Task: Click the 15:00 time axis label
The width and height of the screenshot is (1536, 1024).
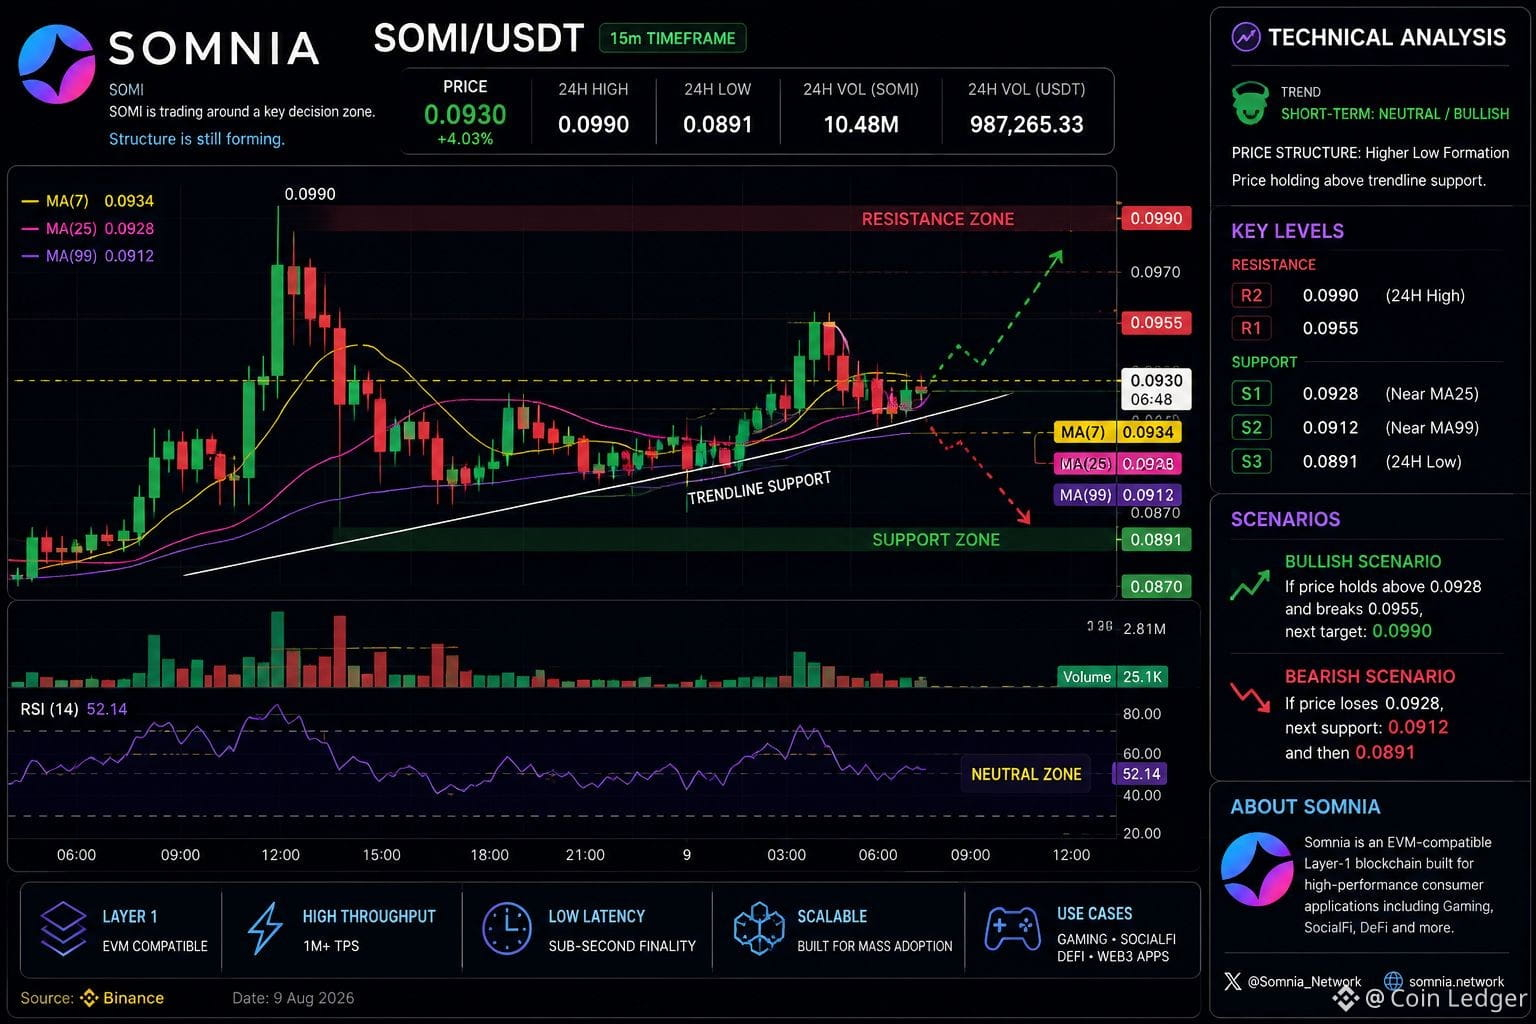Action: [381, 855]
